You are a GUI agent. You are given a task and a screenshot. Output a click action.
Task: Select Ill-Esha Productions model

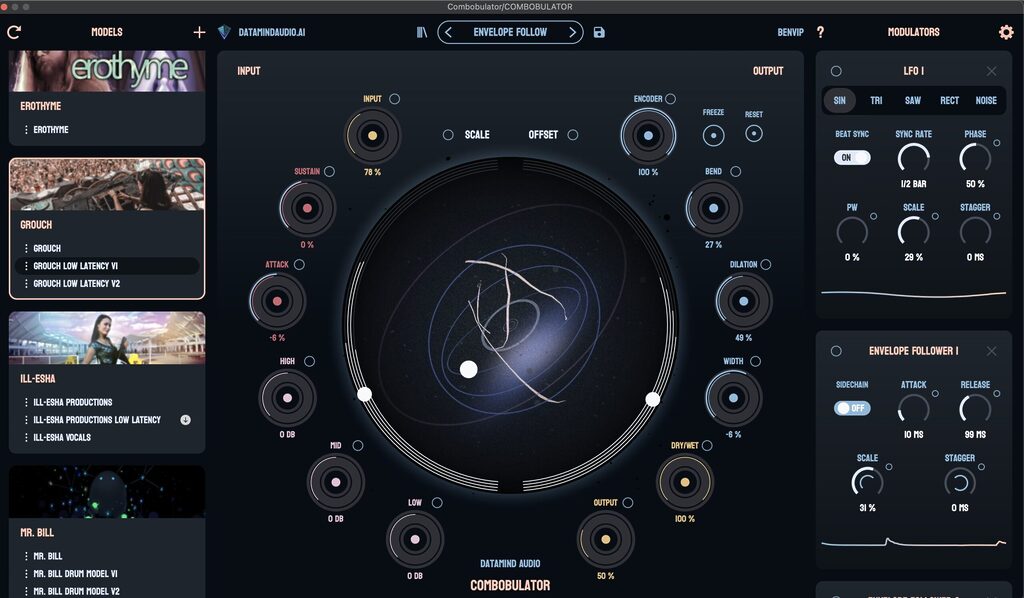tap(107, 402)
